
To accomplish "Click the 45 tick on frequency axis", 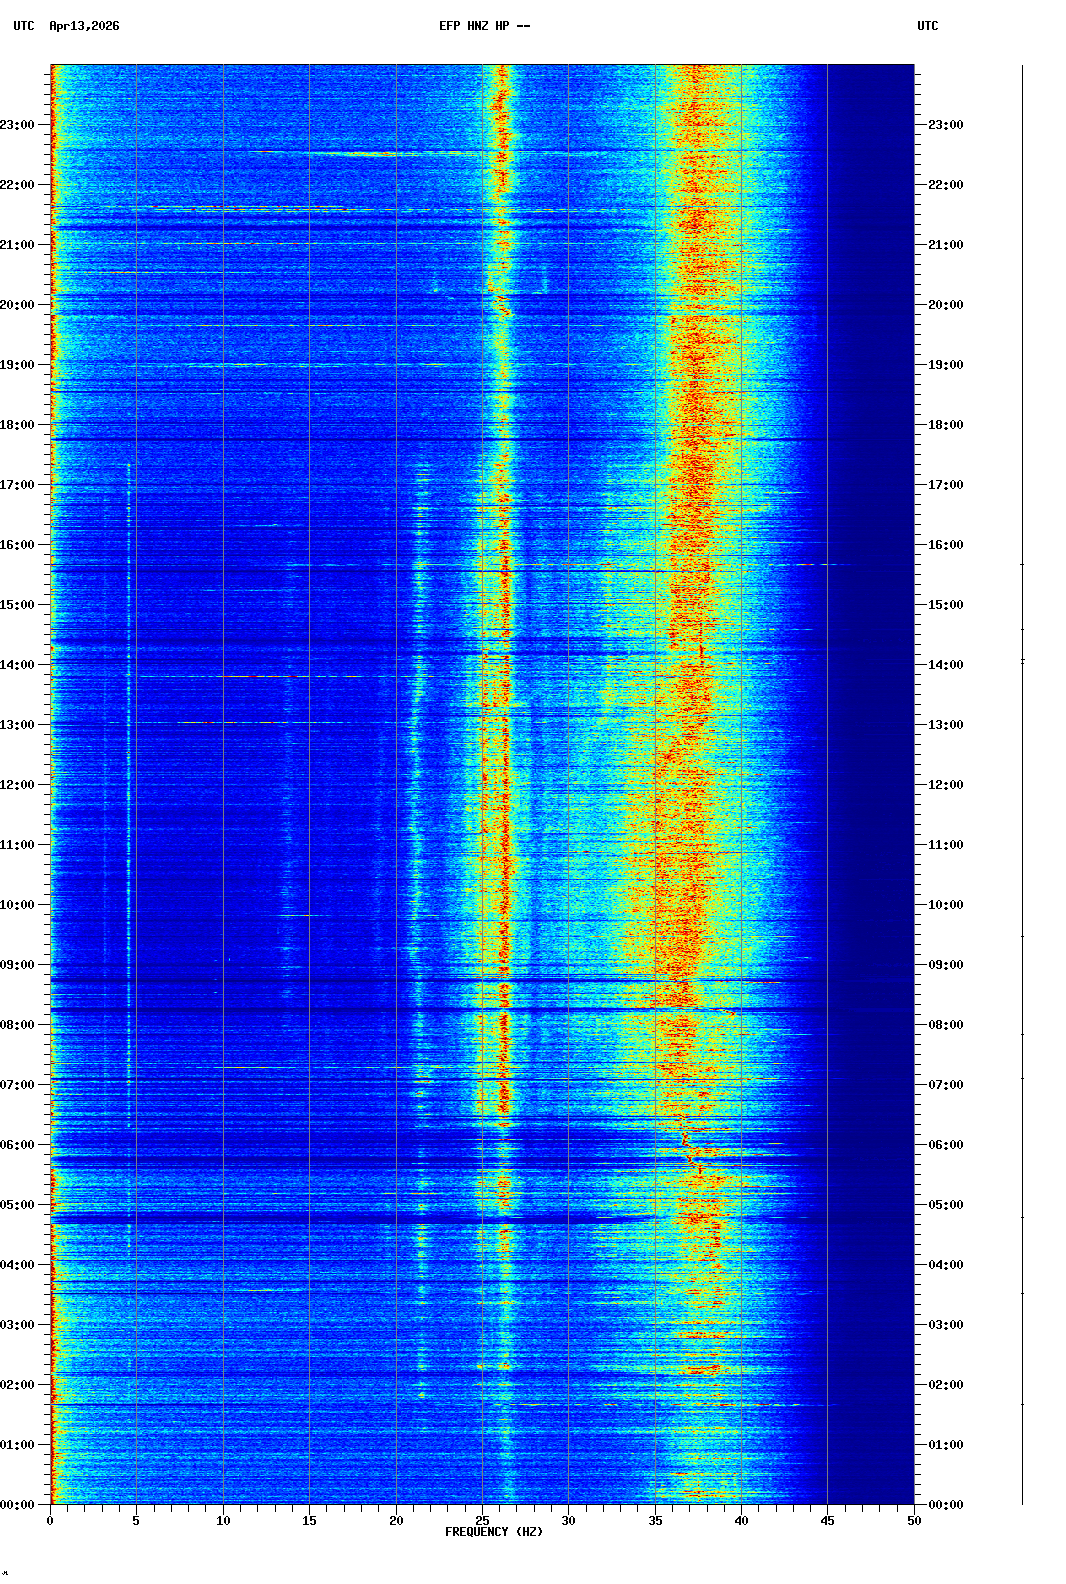I will pyautogui.click(x=827, y=1521).
